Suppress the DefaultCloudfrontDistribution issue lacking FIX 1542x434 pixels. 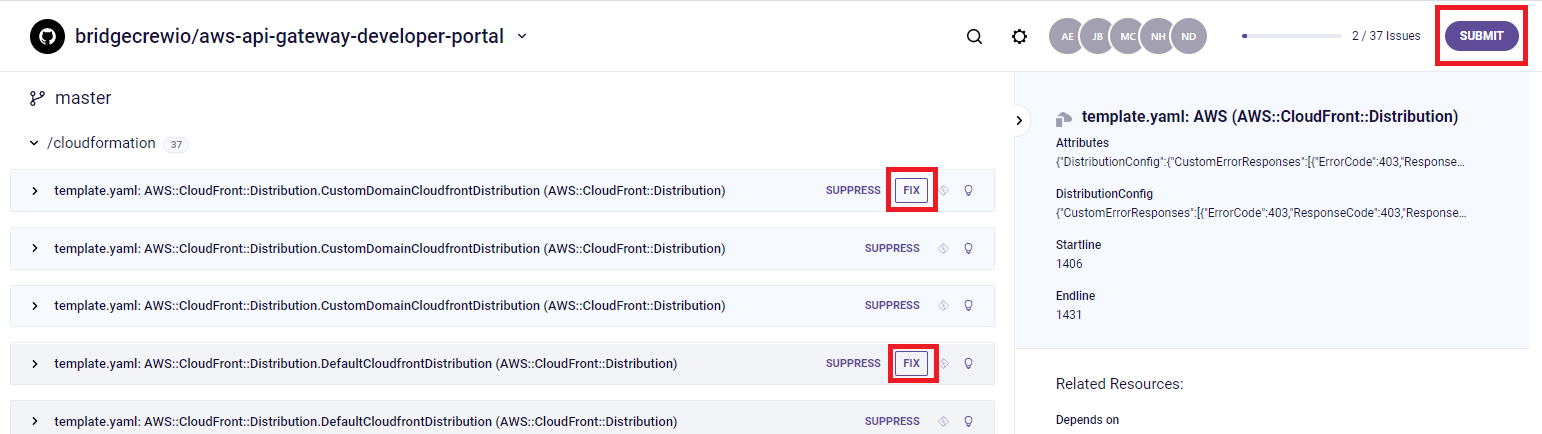[892, 421]
